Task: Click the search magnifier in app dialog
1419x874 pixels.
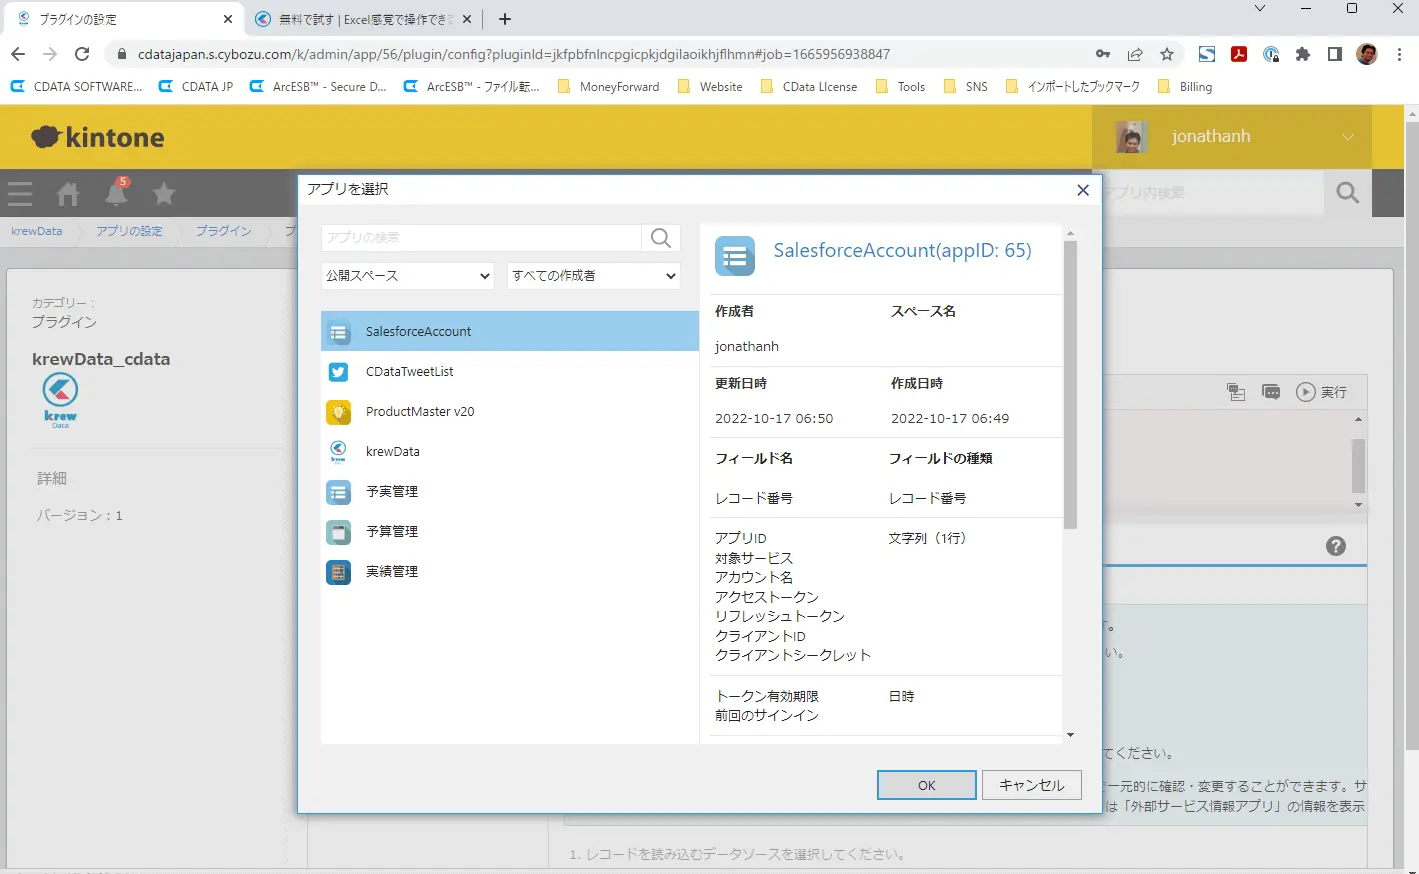Action: coord(661,237)
